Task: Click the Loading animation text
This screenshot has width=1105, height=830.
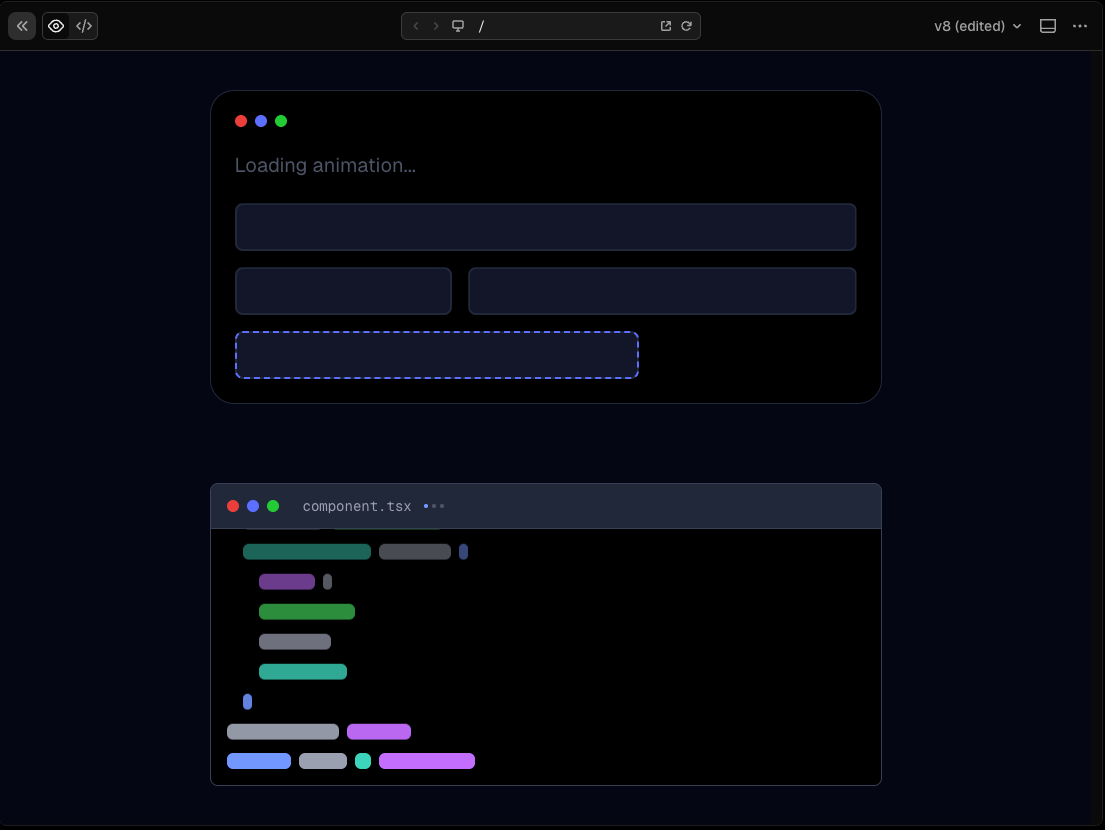Action: [325, 165]
